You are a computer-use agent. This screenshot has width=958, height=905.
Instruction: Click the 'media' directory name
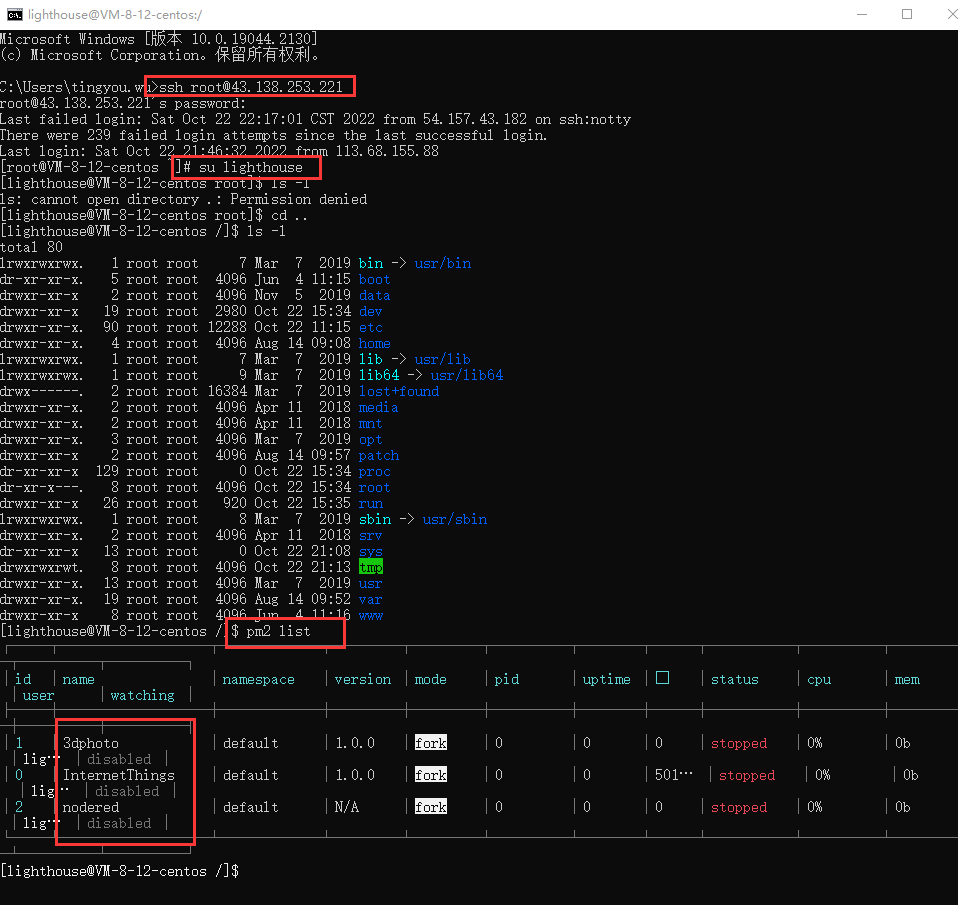tap(378, 407)
